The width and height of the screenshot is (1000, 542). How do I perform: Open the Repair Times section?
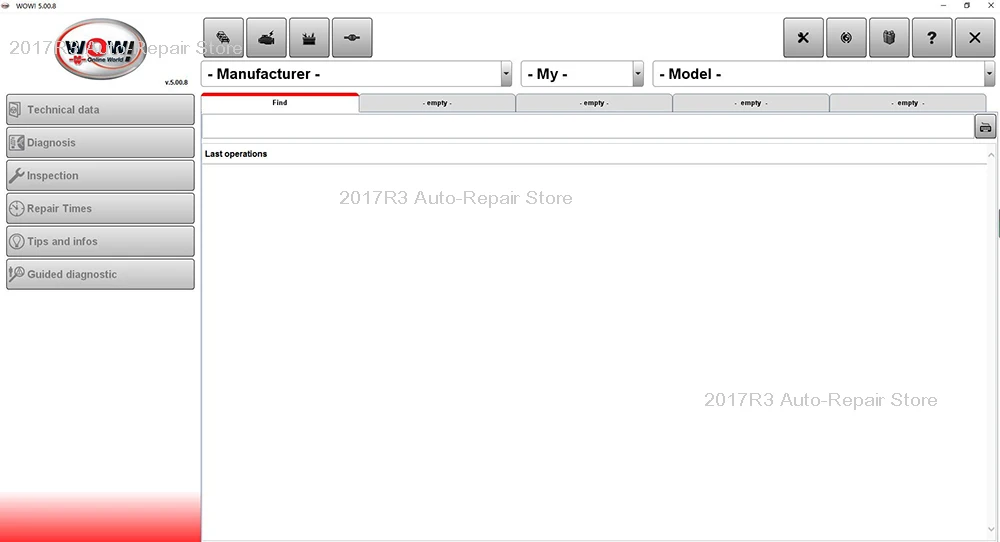point(100,209)
